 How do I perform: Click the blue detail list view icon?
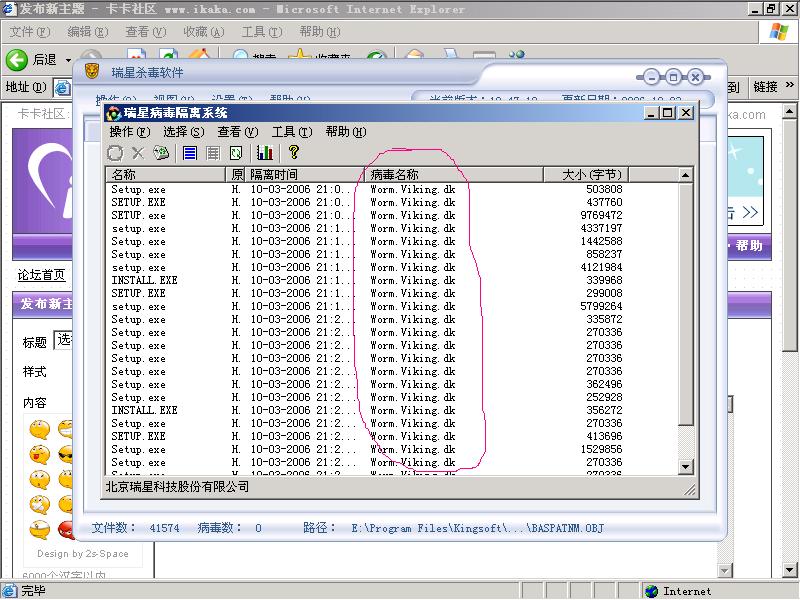pos(190,153)
